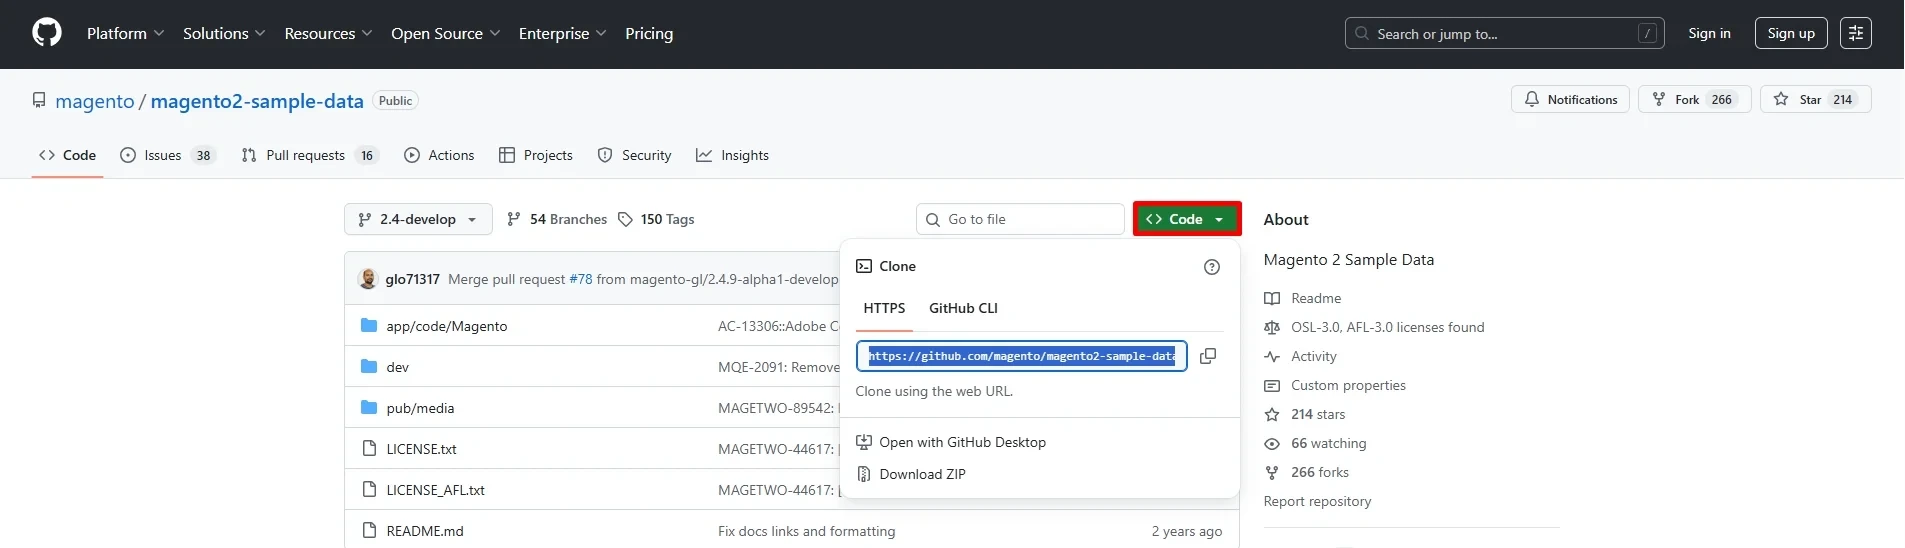Click the clone URL text field
This screenshot has width=1905, height=548.
[1021, 356]
